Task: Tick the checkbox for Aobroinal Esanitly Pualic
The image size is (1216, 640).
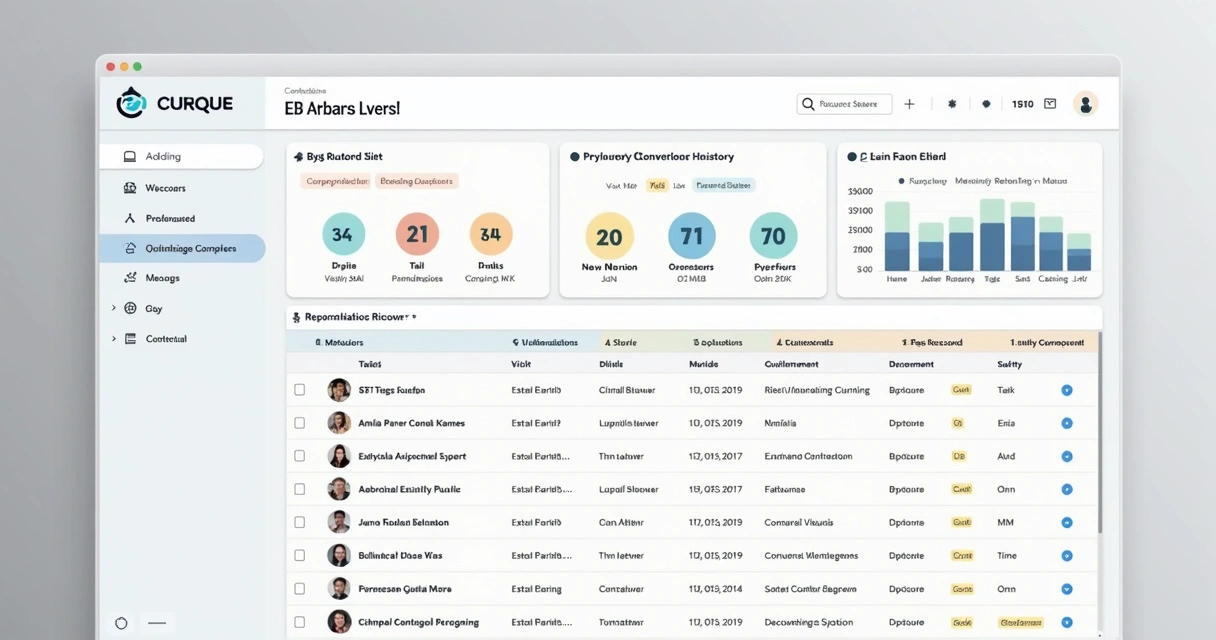Action: (x=299, y=489)
